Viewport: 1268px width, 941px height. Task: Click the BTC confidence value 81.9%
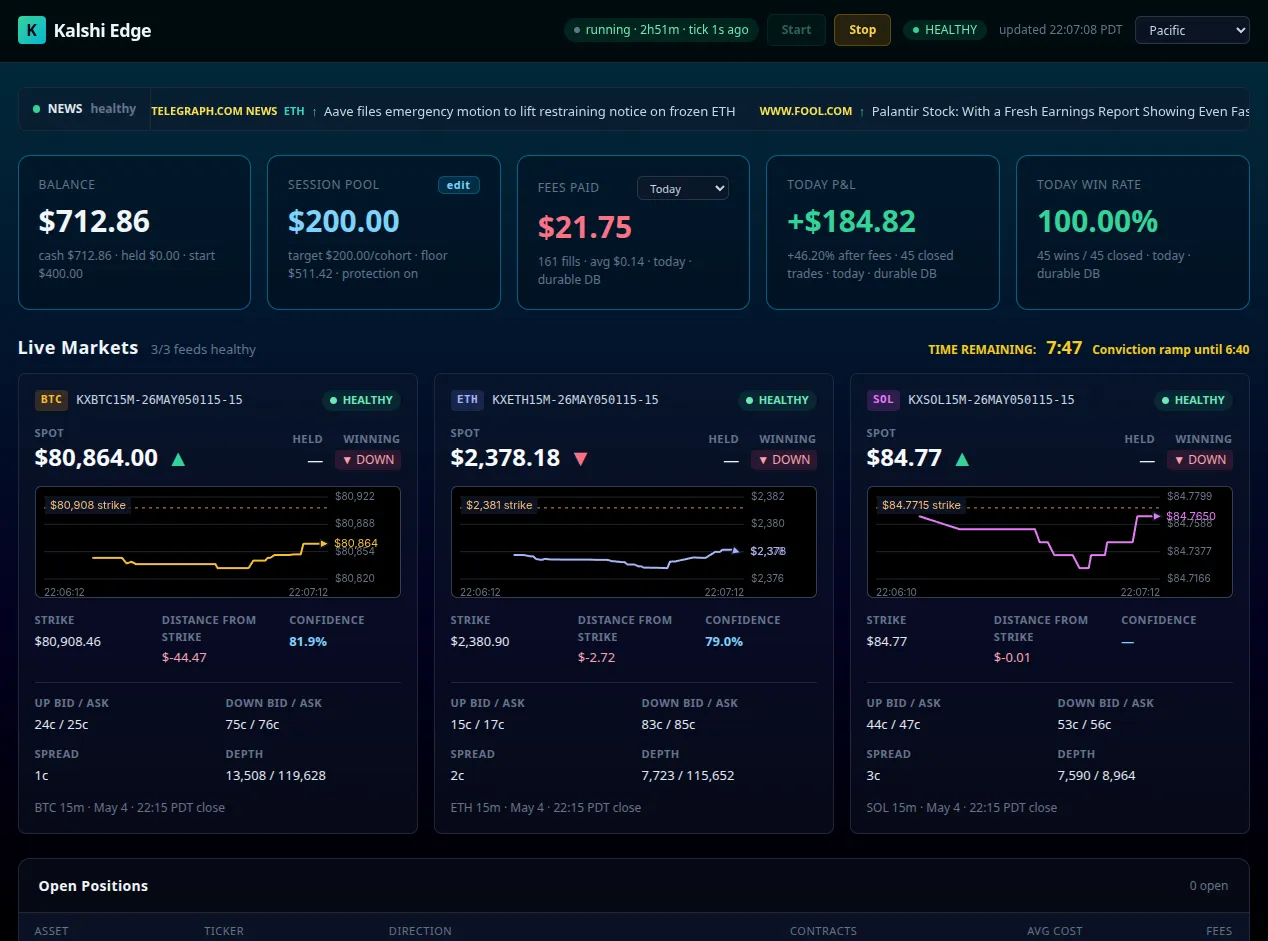pos(308,641)
